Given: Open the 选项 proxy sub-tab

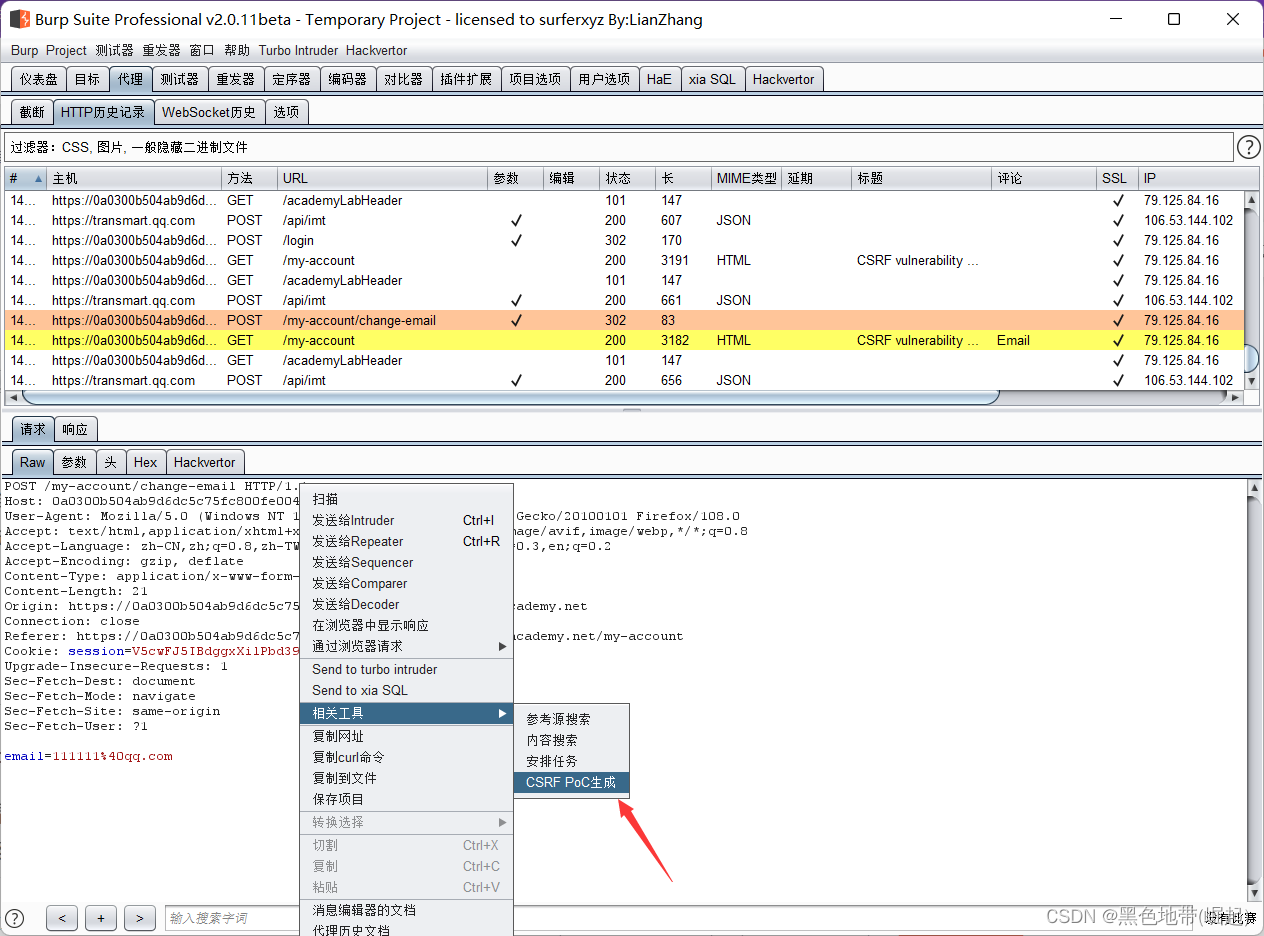Looking at the screenshot, I should [x=286, y=112].
